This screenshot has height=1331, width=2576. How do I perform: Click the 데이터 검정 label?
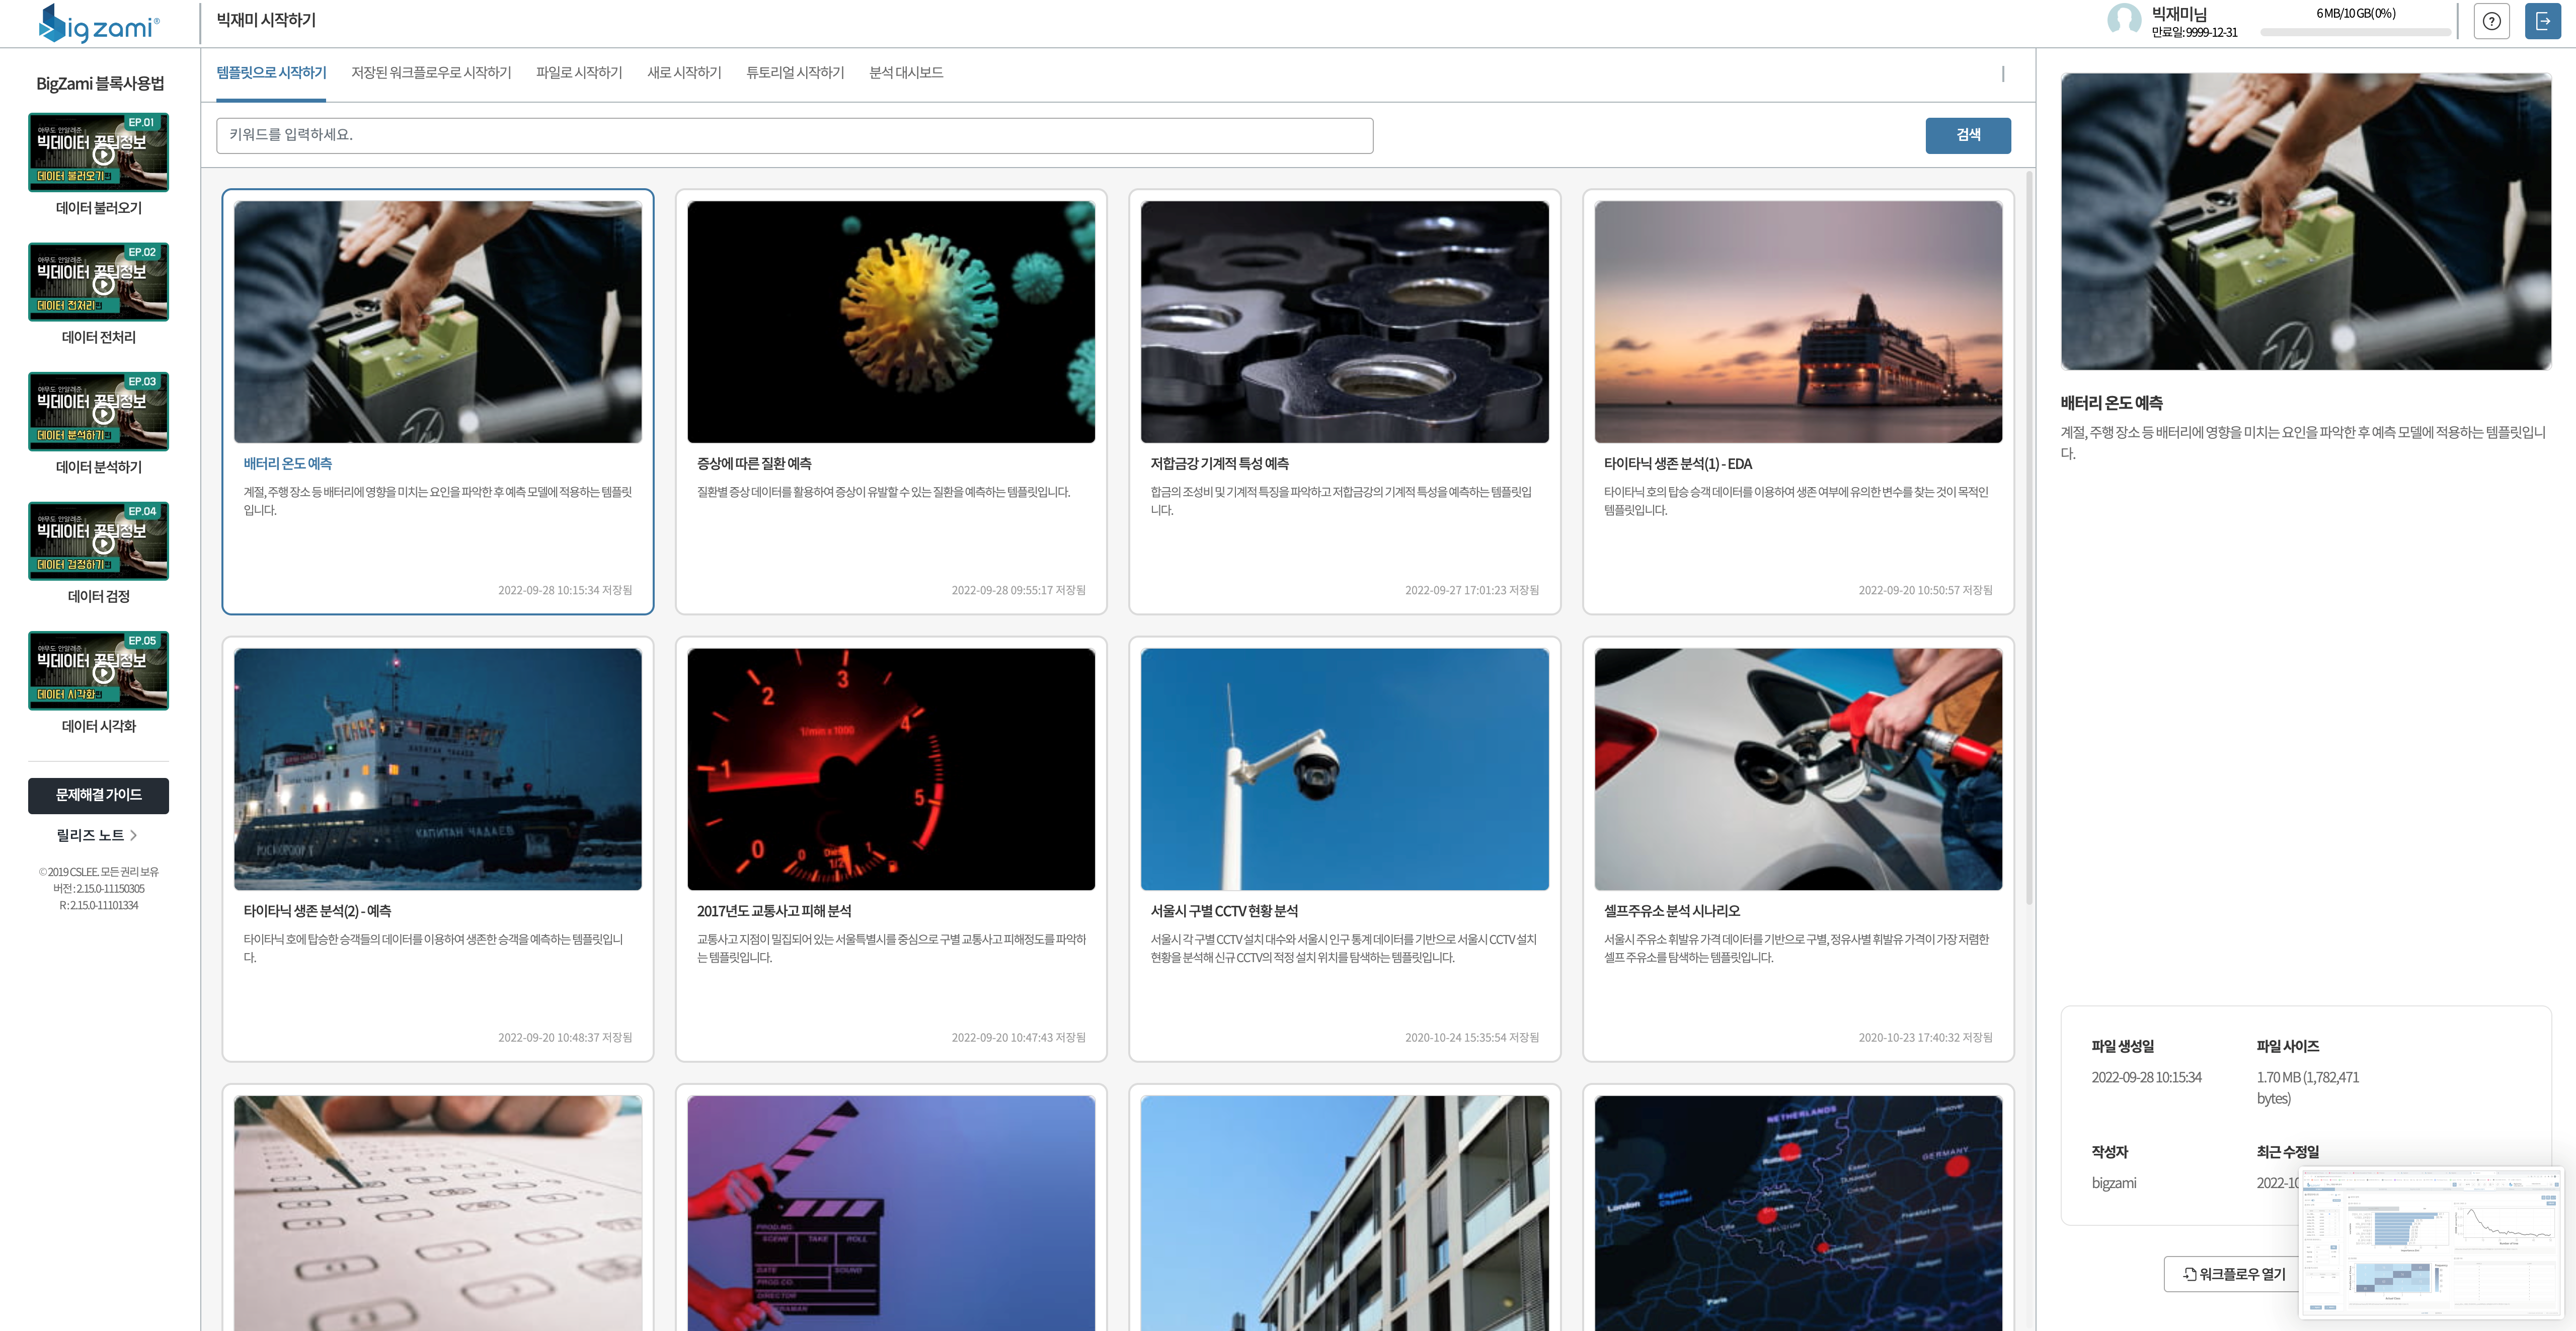point(99,597)
